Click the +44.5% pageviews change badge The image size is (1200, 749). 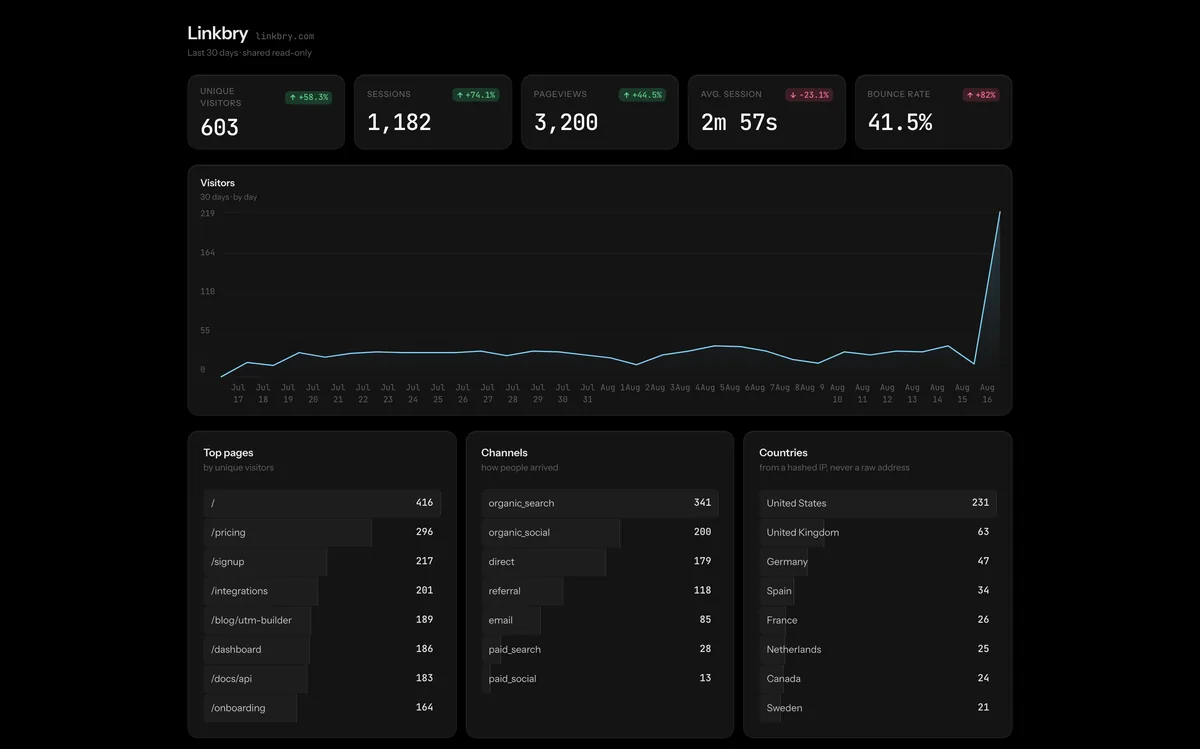click(x=643, y=95)
